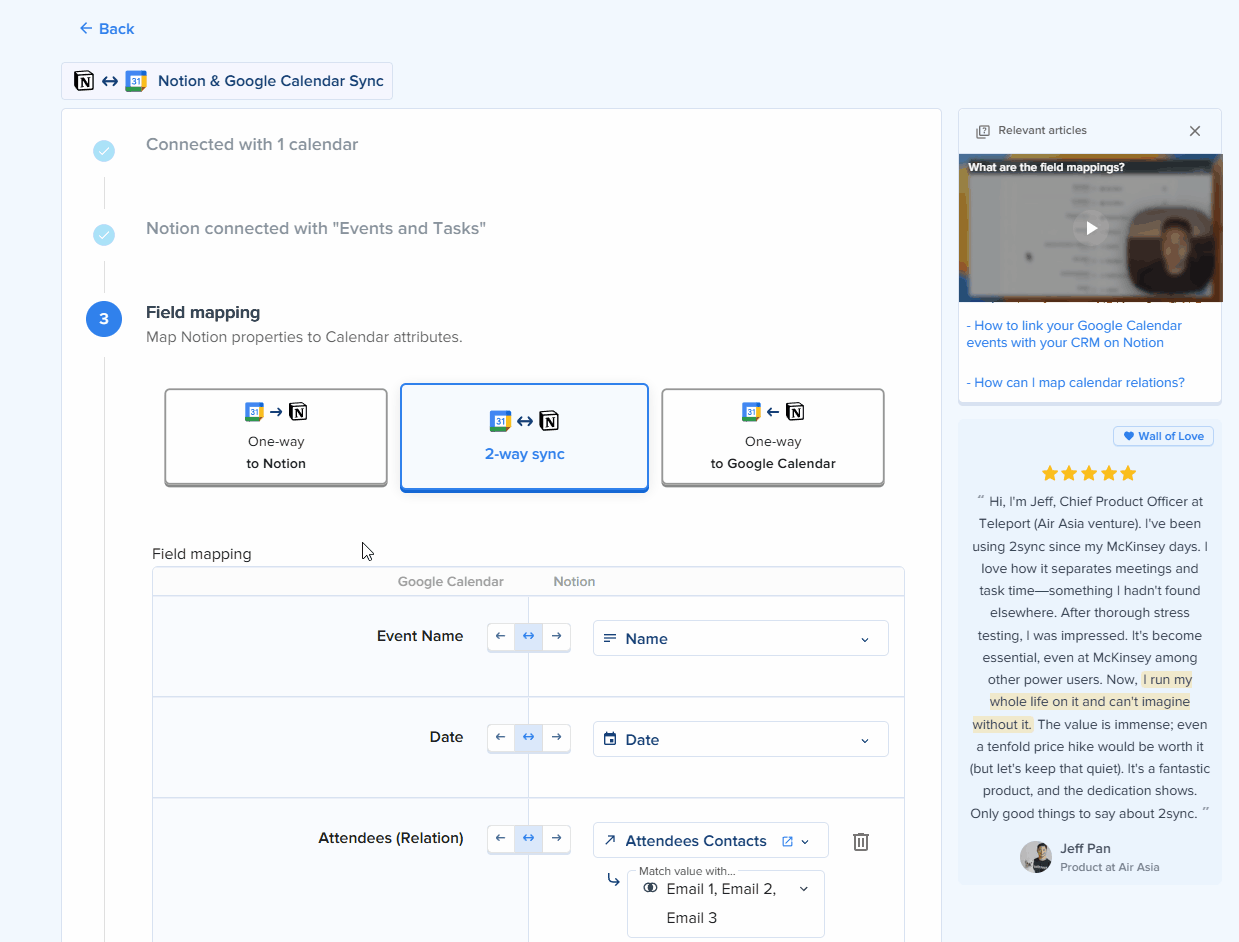1239x942 pixels.
Task: Set Date direction to two-way arrow
Action: click(529, 738)
